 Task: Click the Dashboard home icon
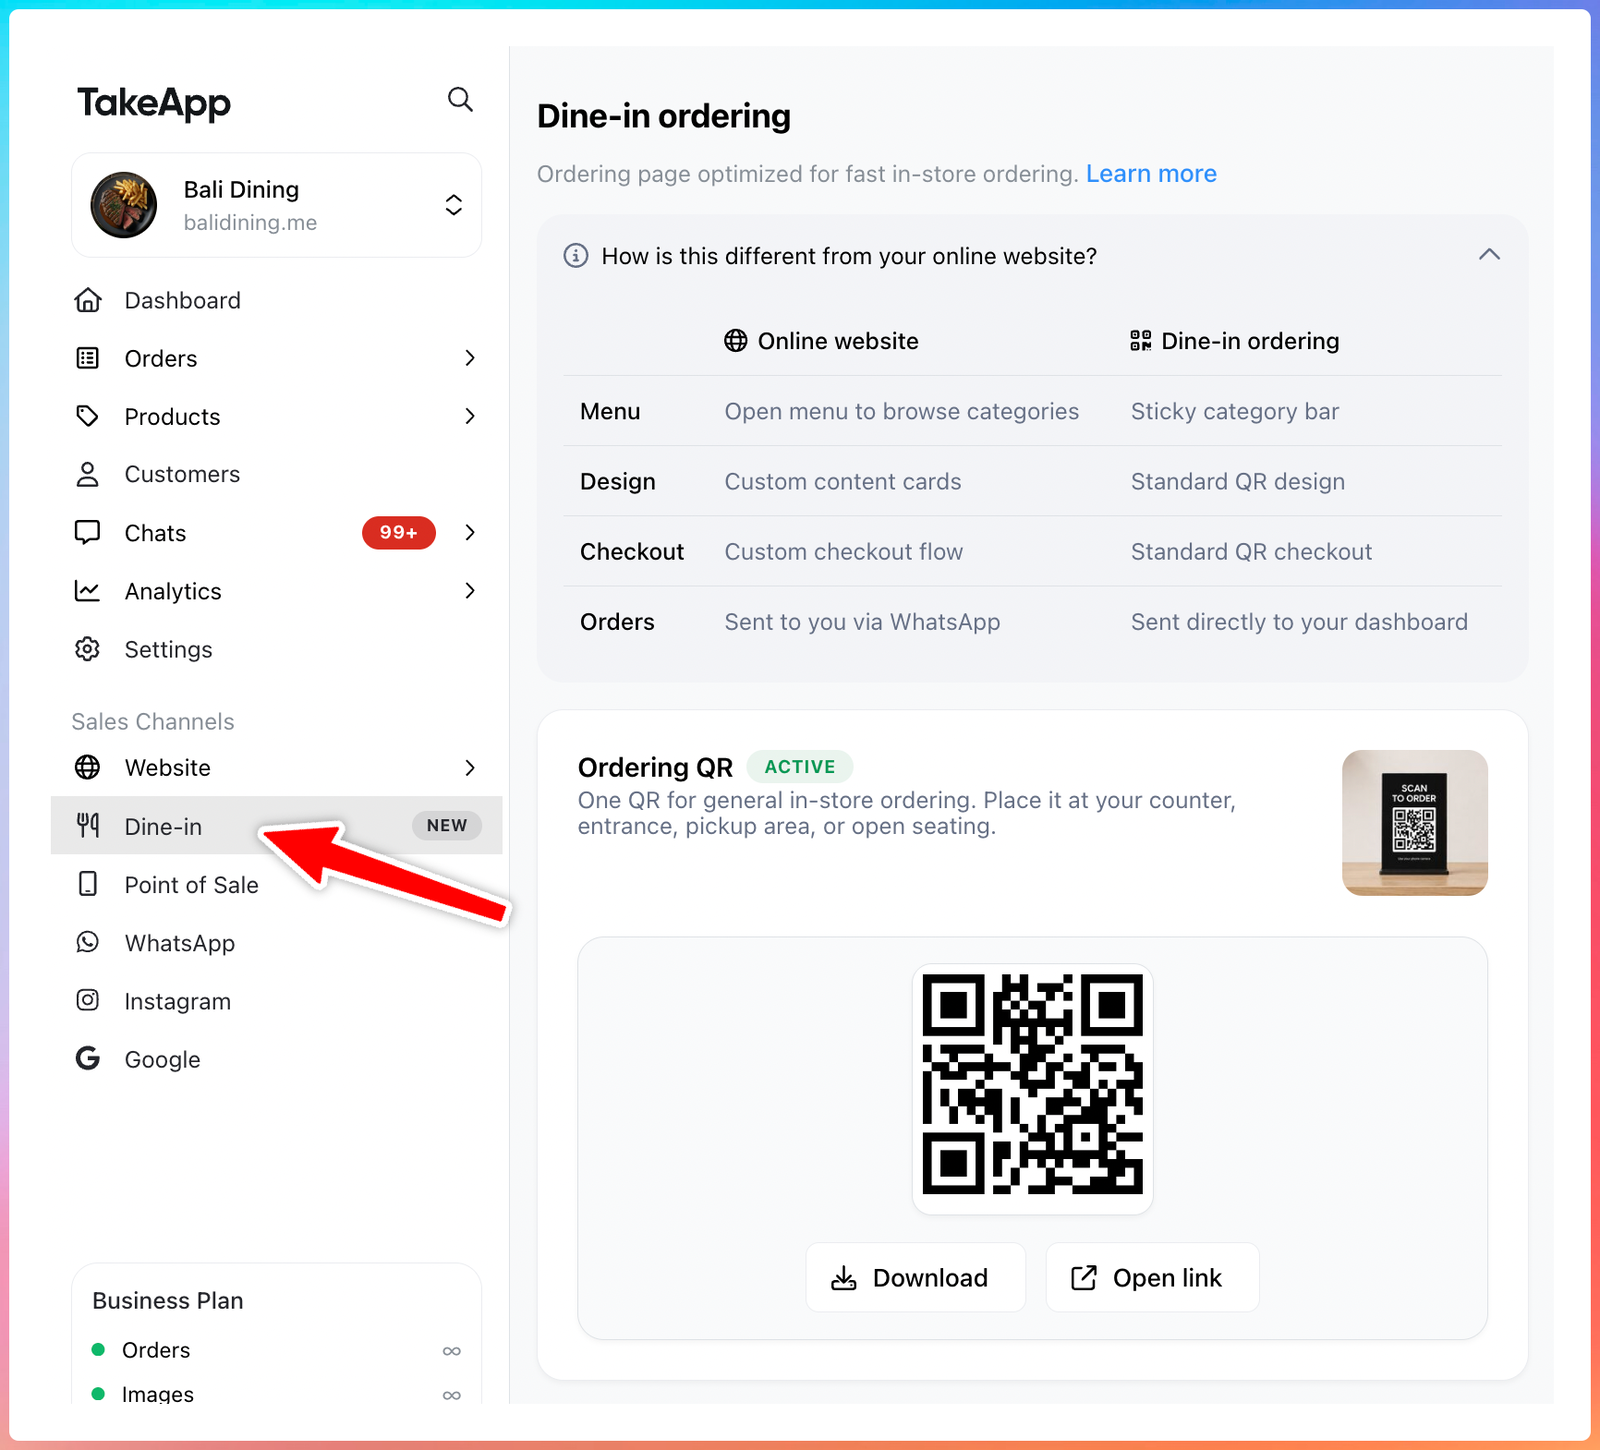[88, 300]
